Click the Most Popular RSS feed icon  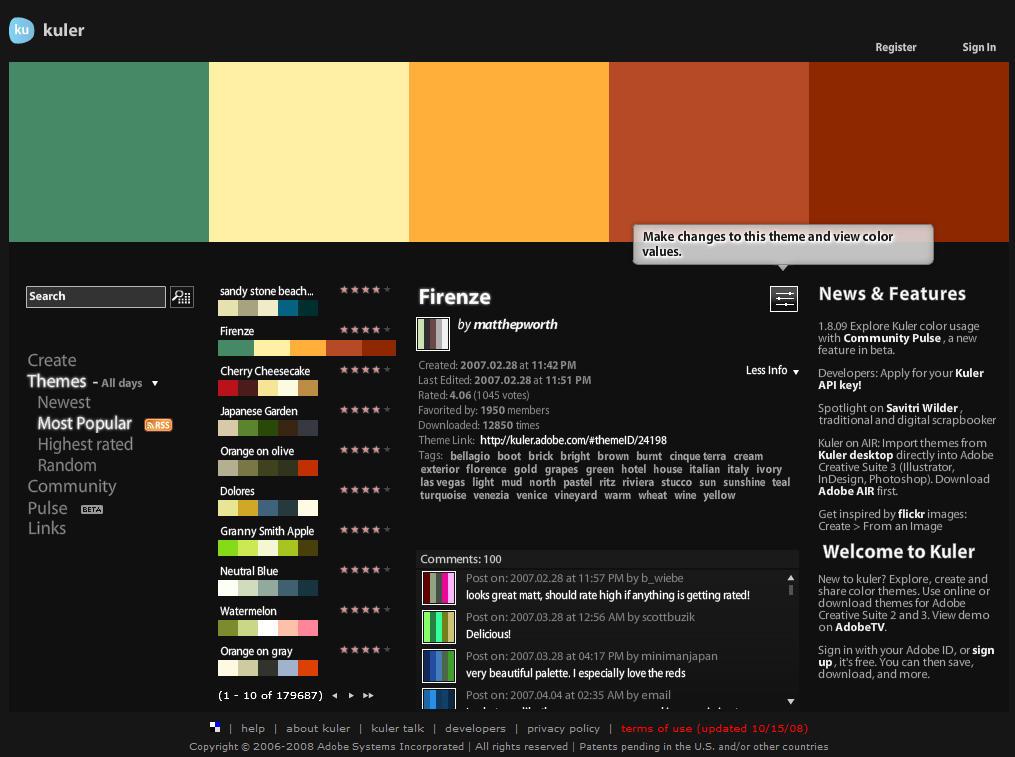(x=158, y=425)
